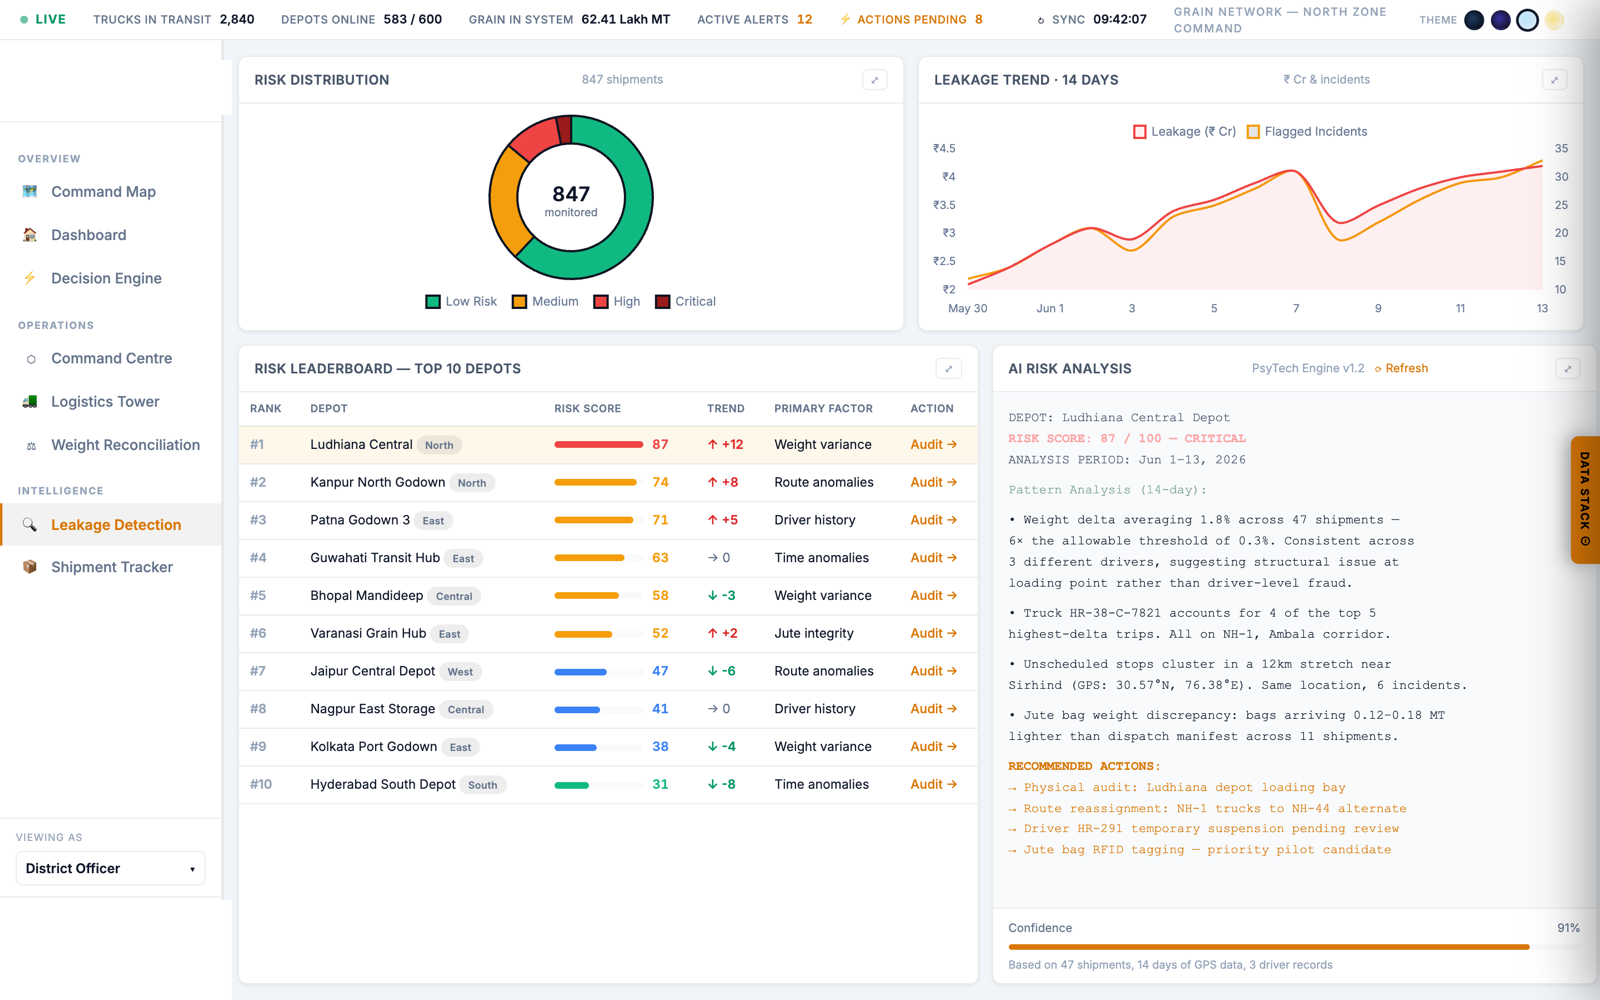Toggle Flagged Incidents legend series

tap(1307, 132)
